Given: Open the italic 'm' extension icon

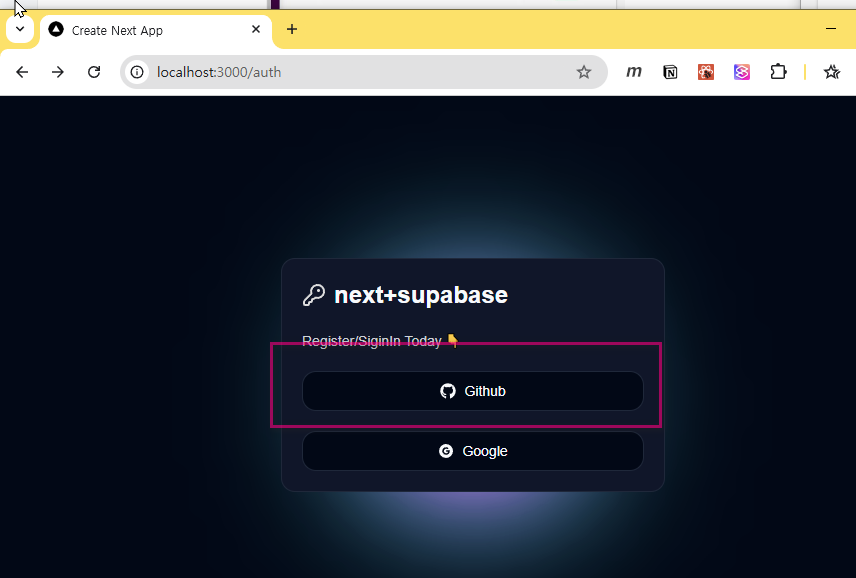Looking at the screenshot, I should pos(634,72).
